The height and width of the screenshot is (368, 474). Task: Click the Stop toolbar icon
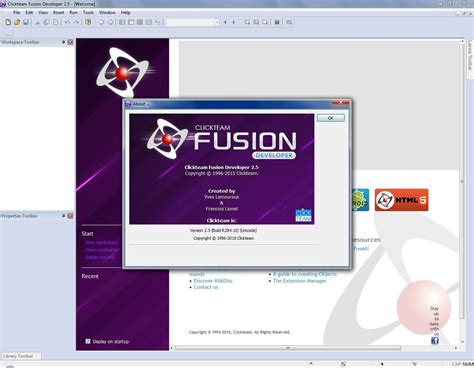click(x=277, y=22)
